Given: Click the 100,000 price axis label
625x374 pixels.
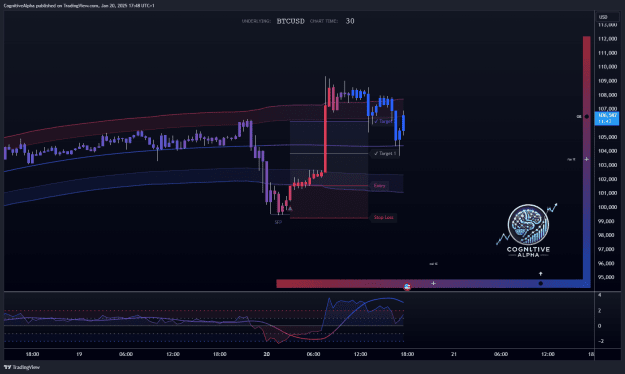Looking at the screenshot, I should 607,207.
